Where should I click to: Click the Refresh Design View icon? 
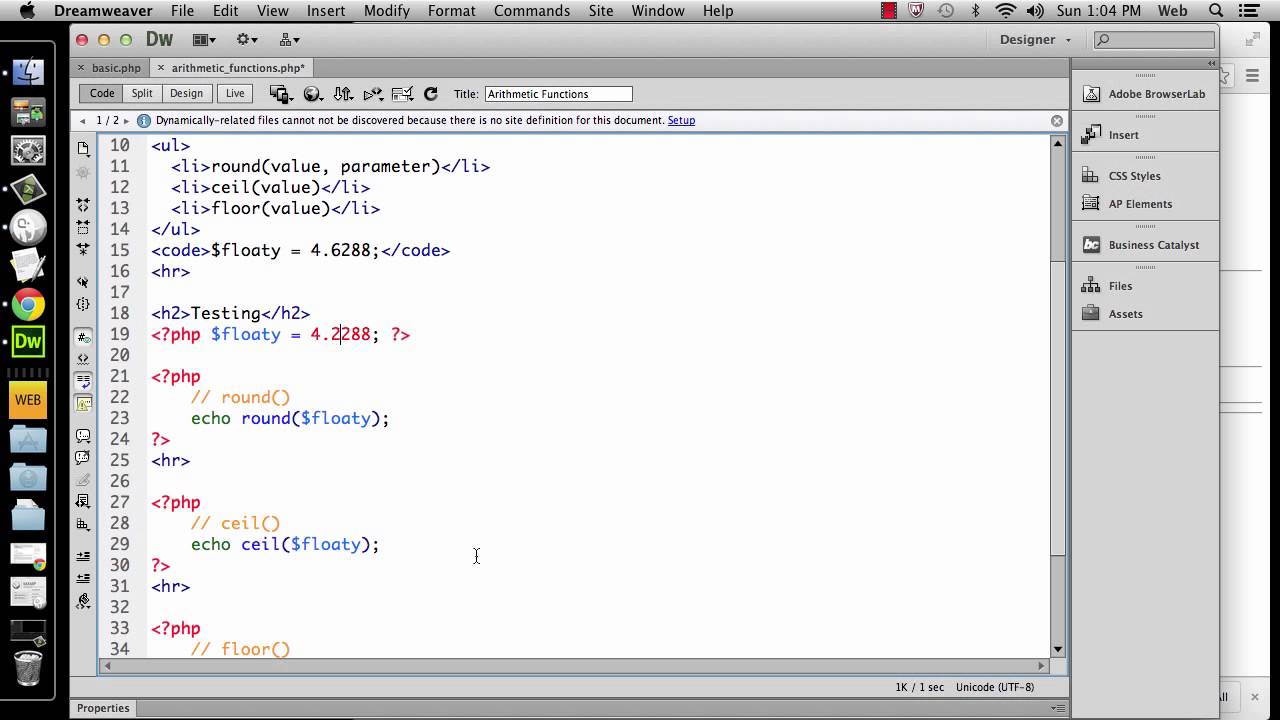click(431, 94)
